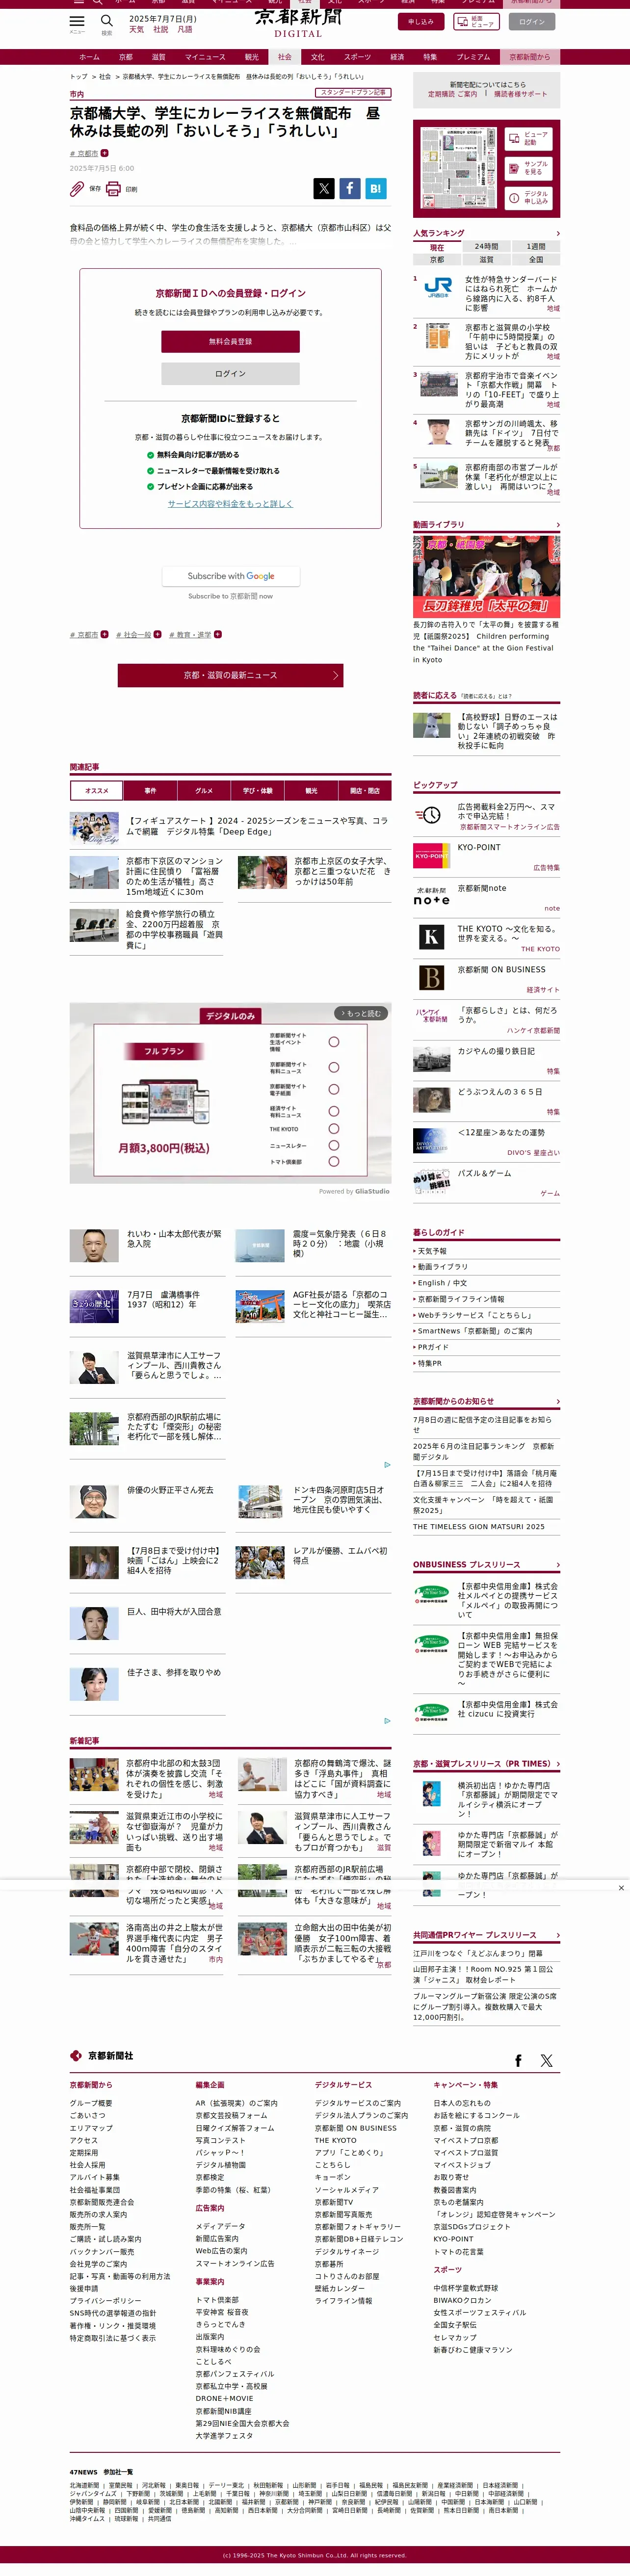Click the ビューアー起動 viewer icon button
The height and width of the screenshot is (2576, 630).
529,139
